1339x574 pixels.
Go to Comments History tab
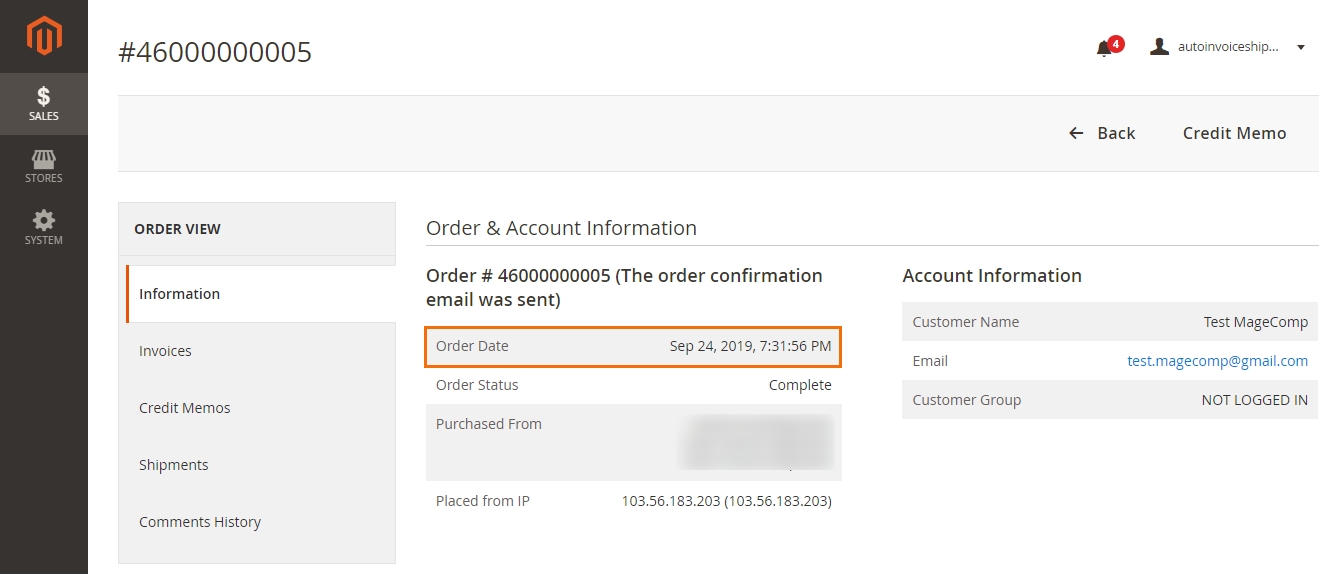(x=199, y=522)
